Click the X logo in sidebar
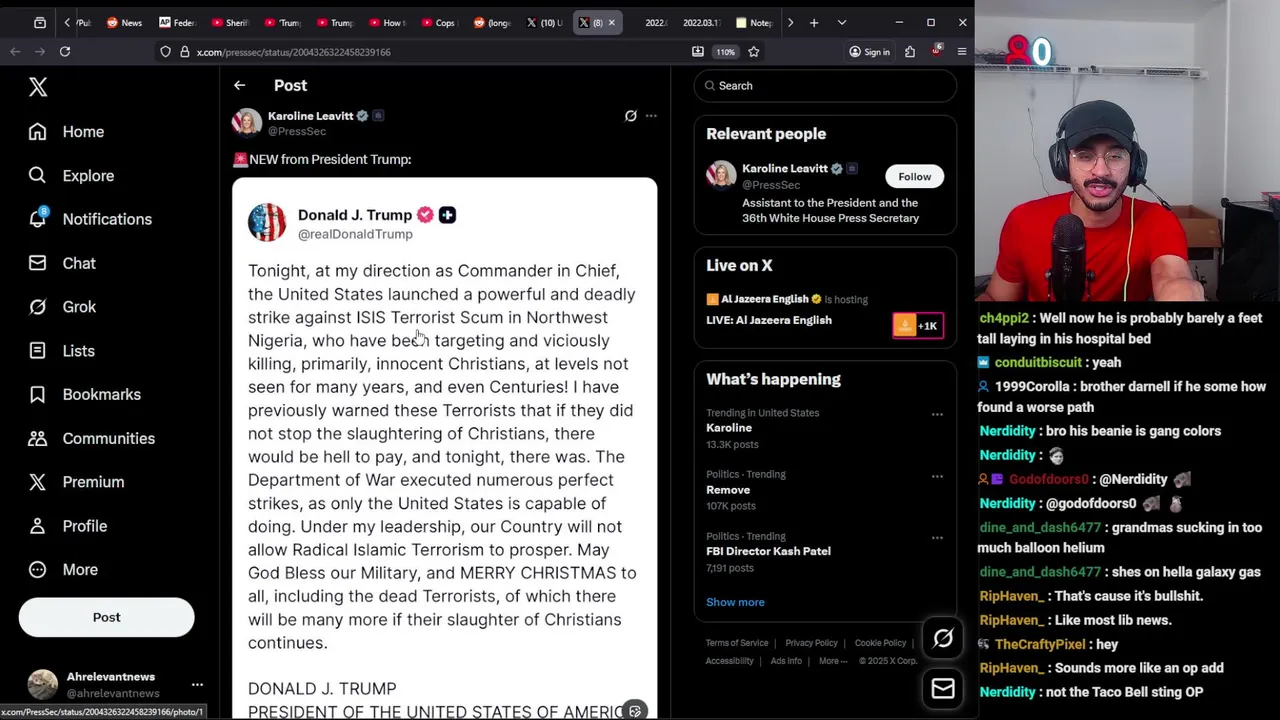This screenshot has height=720, width=1280. [x=38, y=87]
